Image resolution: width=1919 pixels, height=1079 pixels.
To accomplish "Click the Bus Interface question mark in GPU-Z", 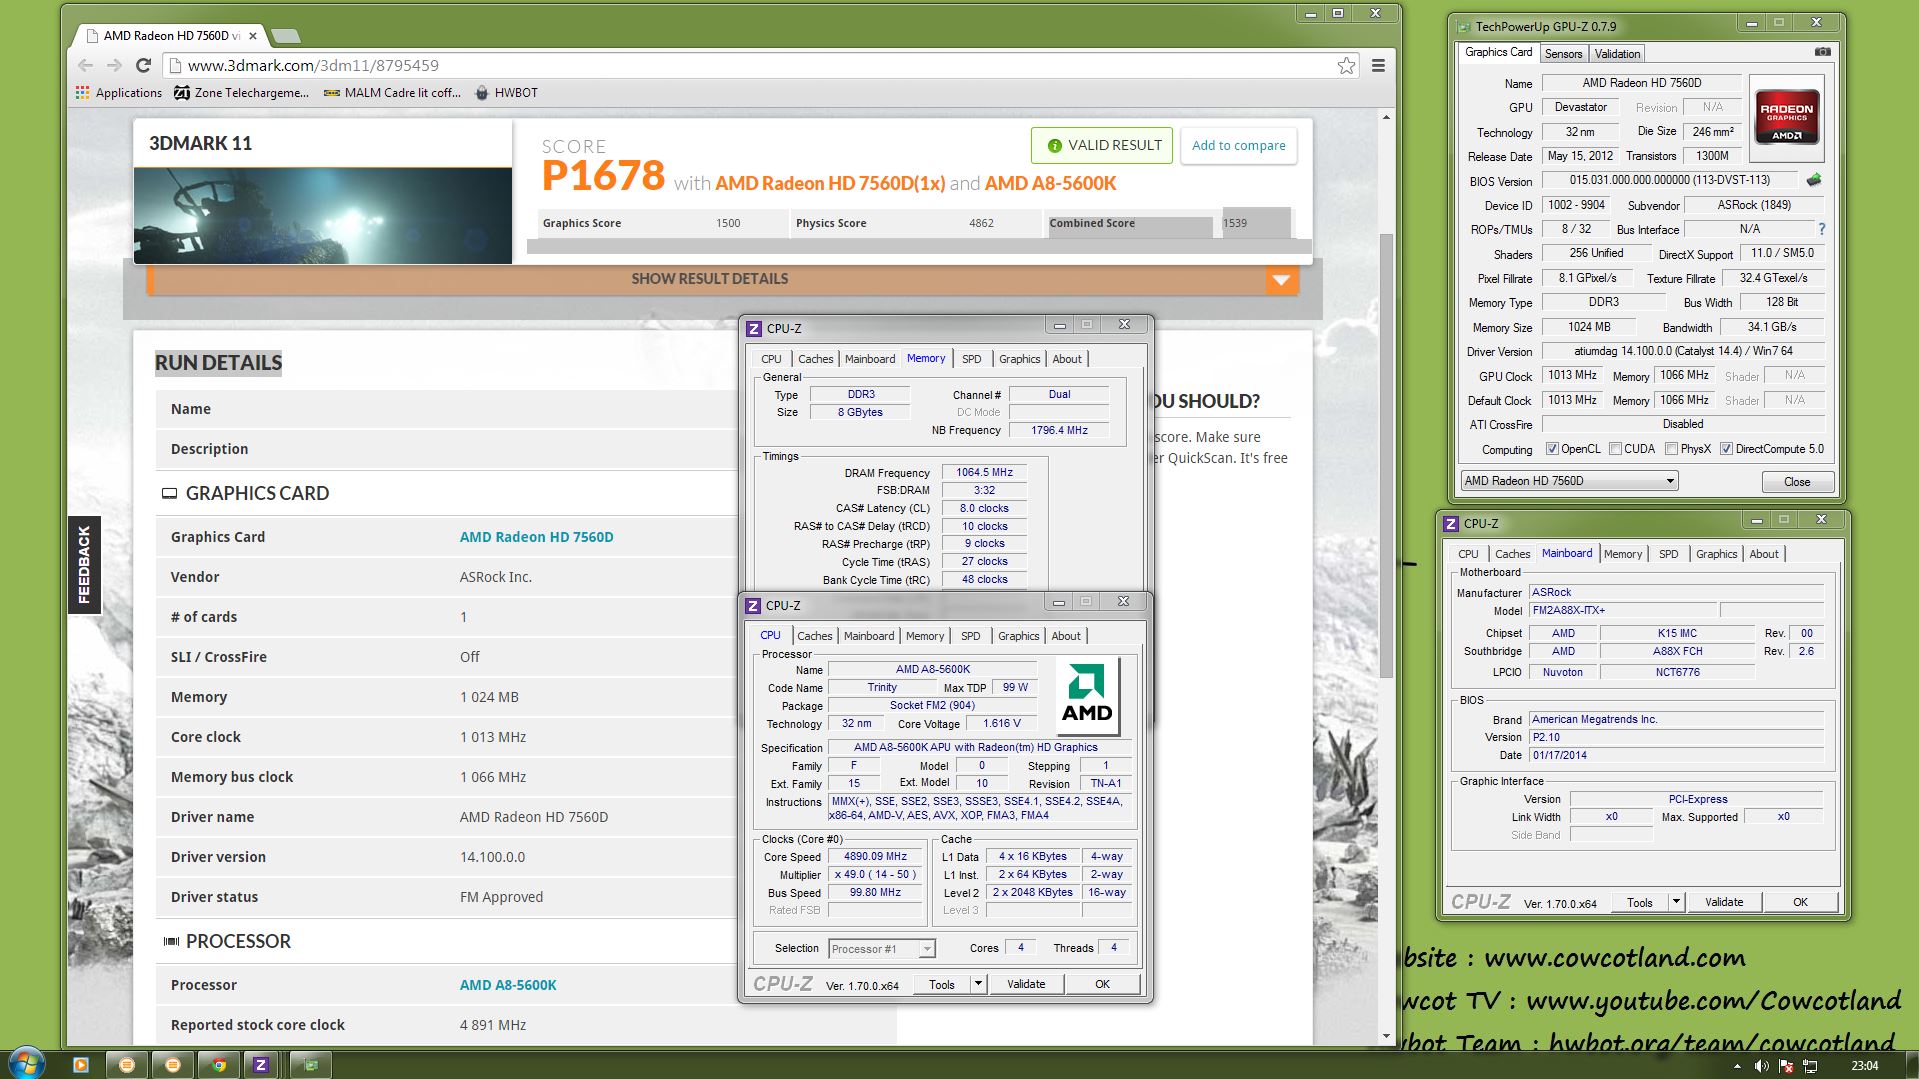I will pyautogui.click(x=1822, y=229).
